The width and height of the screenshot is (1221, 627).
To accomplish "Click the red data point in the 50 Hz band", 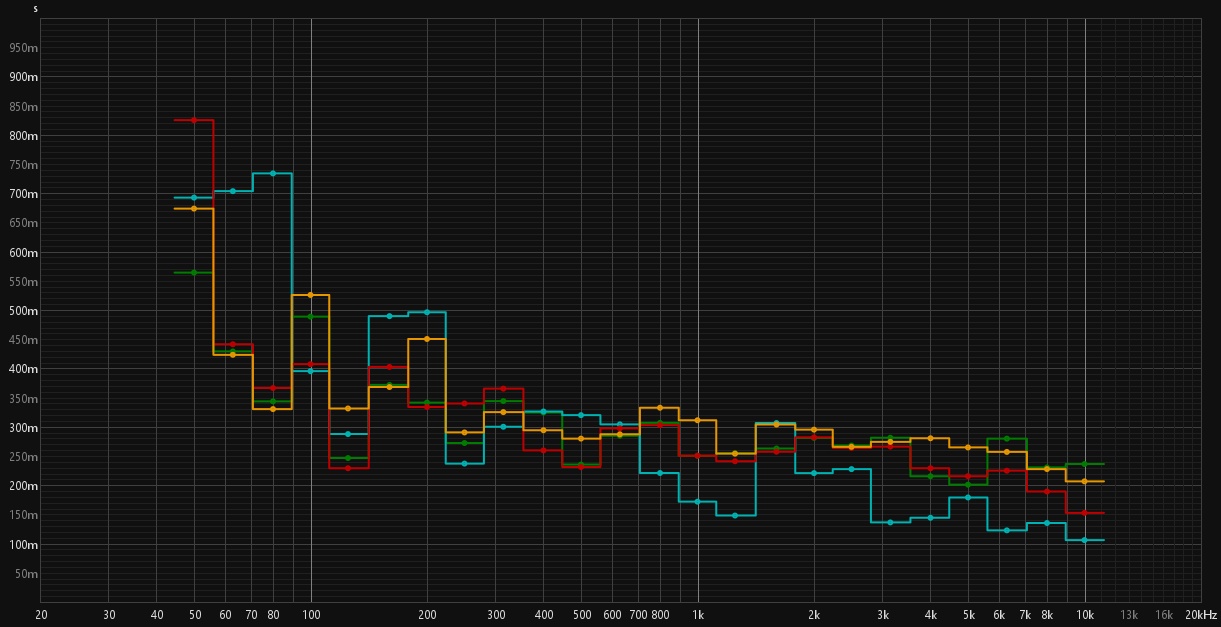I will [194, 120].
